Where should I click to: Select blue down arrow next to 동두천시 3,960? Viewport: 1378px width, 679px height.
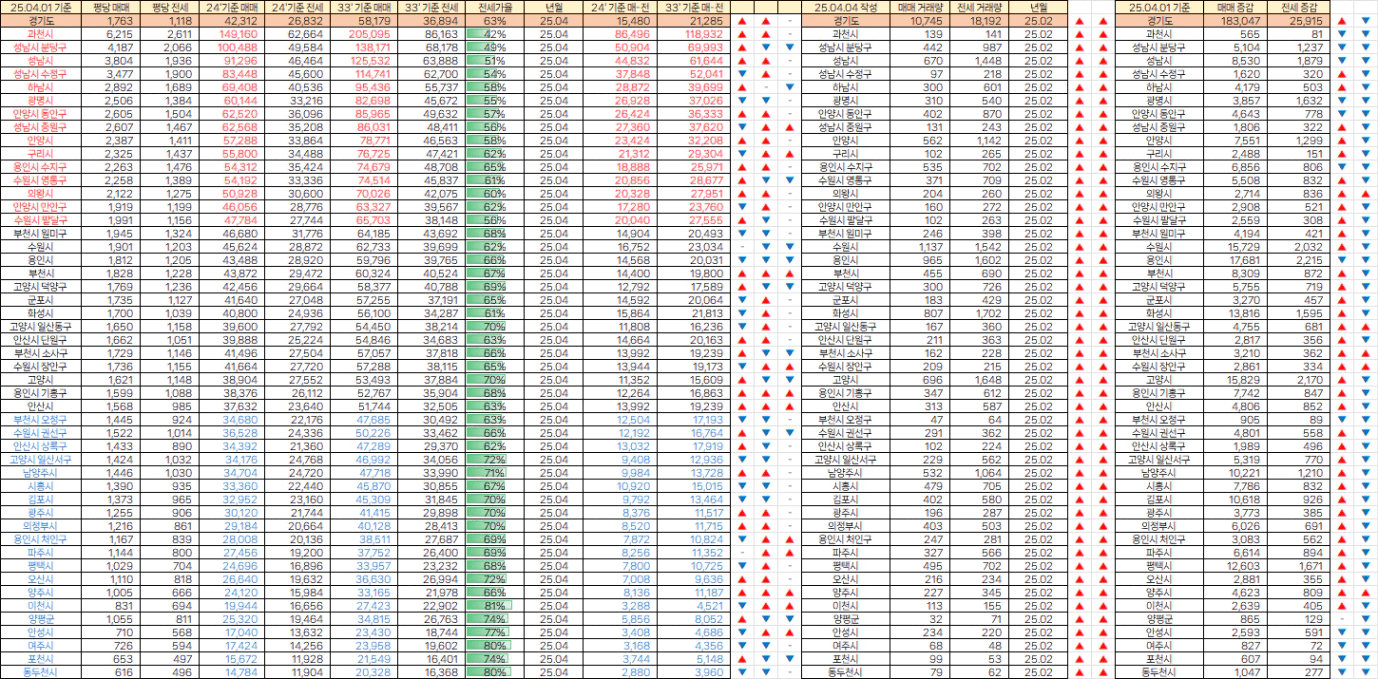coord(742,672)
